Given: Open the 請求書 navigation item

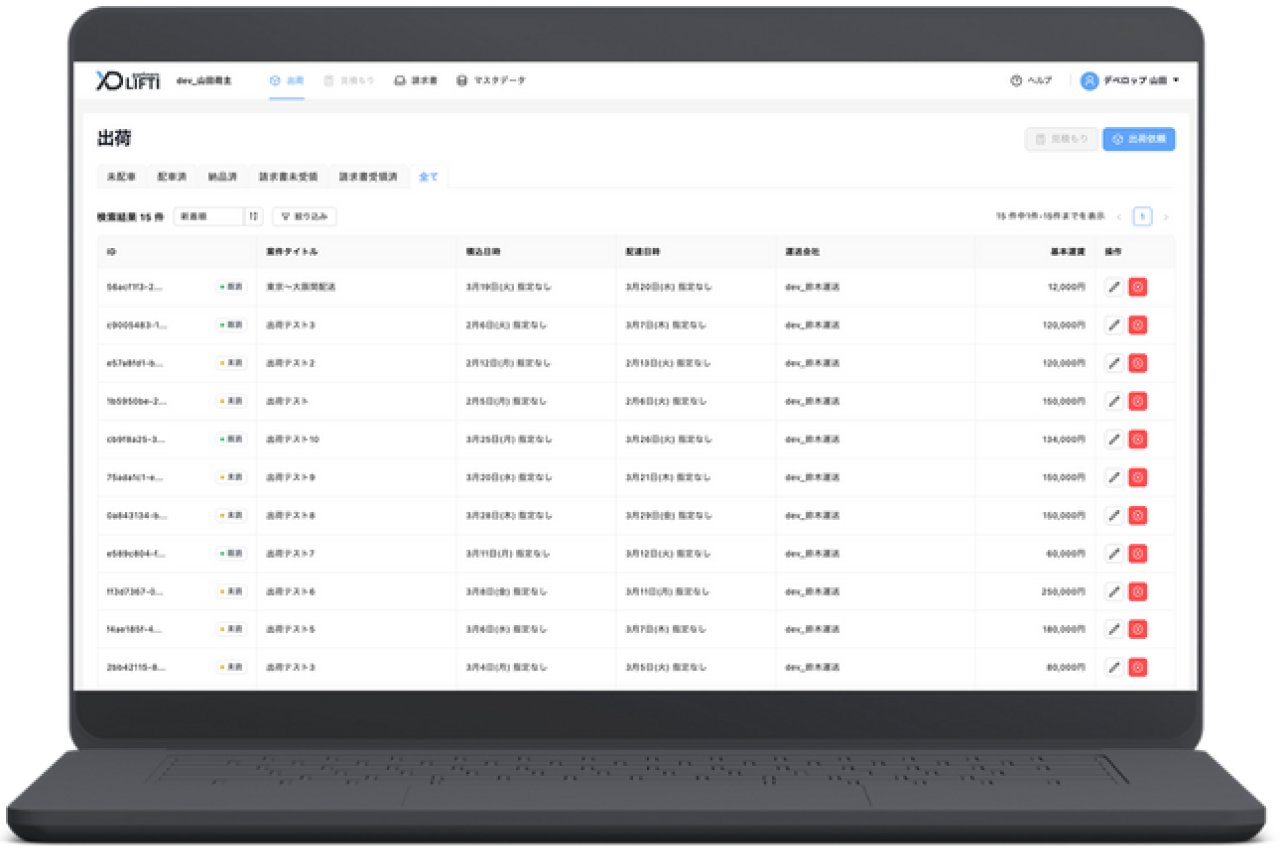Looking at the screenshot, I should point(416,81).
